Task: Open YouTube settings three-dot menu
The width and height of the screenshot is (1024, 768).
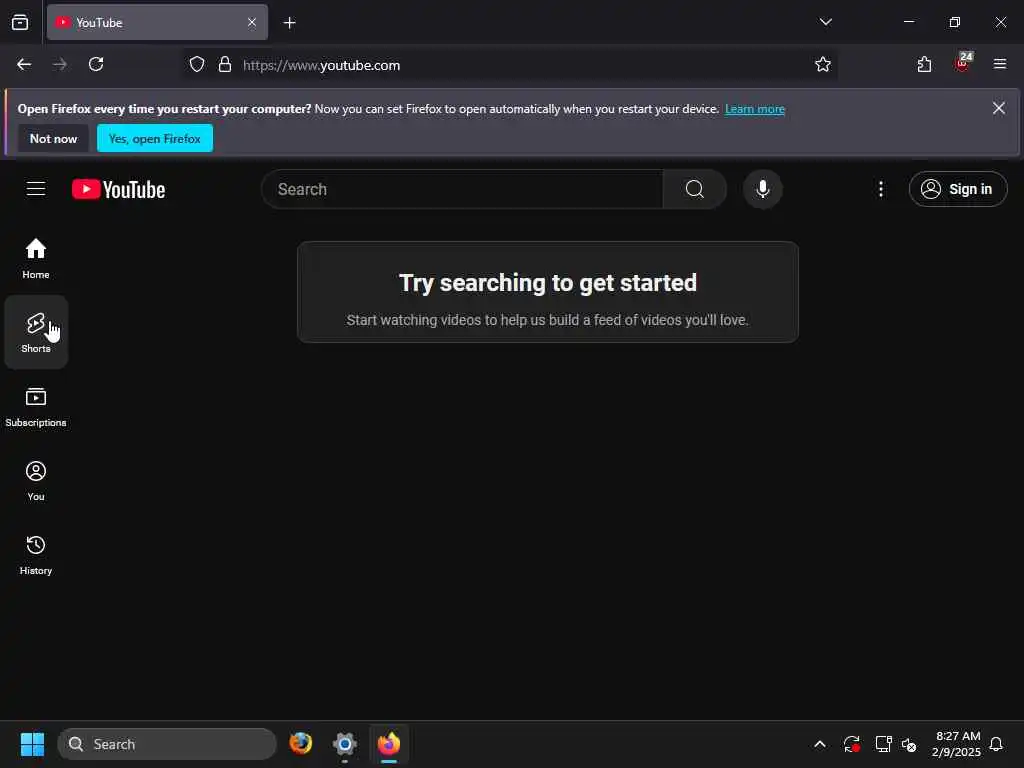Action: [x=880, y=189]
